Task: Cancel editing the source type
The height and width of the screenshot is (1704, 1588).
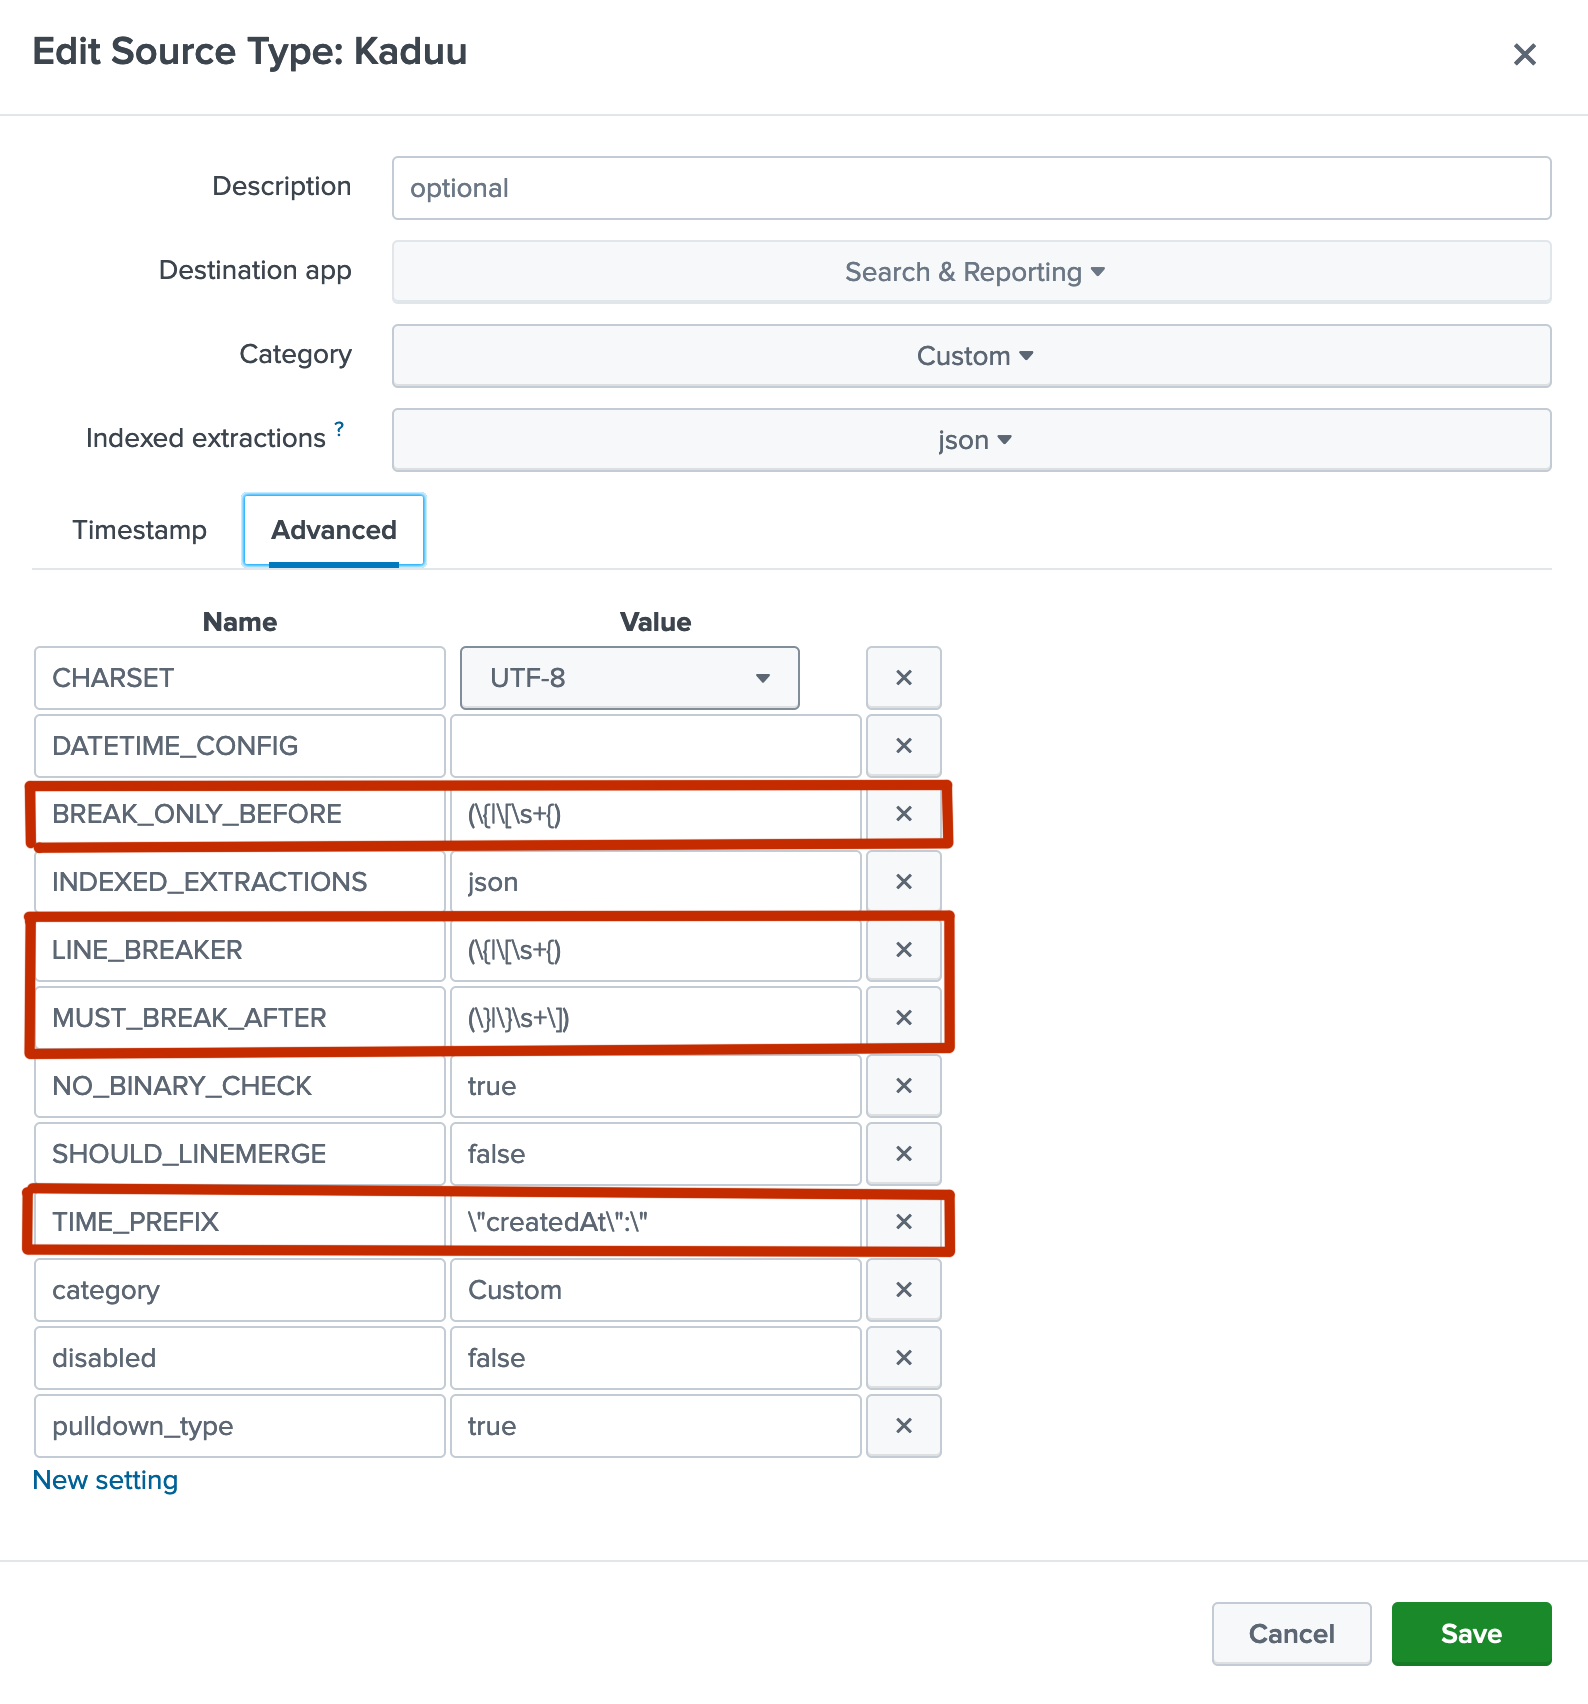Action: (x=1292, y=1634)
